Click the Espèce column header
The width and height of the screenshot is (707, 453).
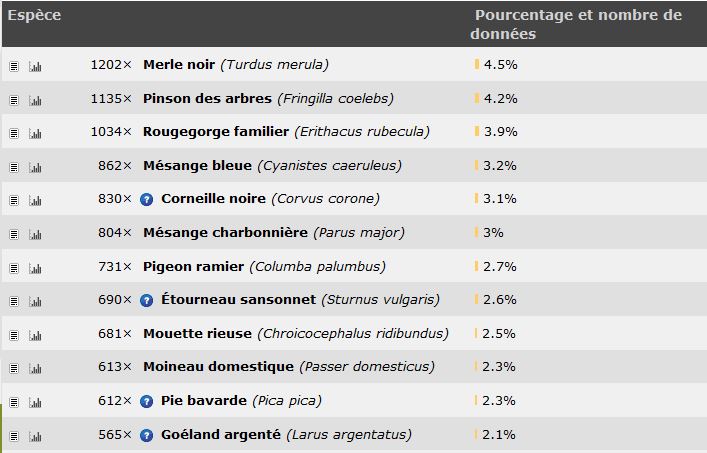pos(34,15)
